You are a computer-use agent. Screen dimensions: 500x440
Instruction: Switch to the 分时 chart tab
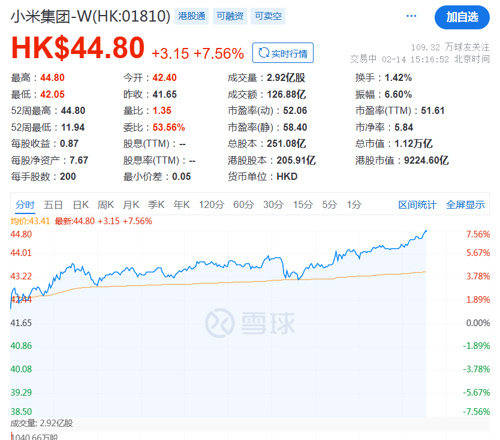pyautogui.click(x=25, y=205)
